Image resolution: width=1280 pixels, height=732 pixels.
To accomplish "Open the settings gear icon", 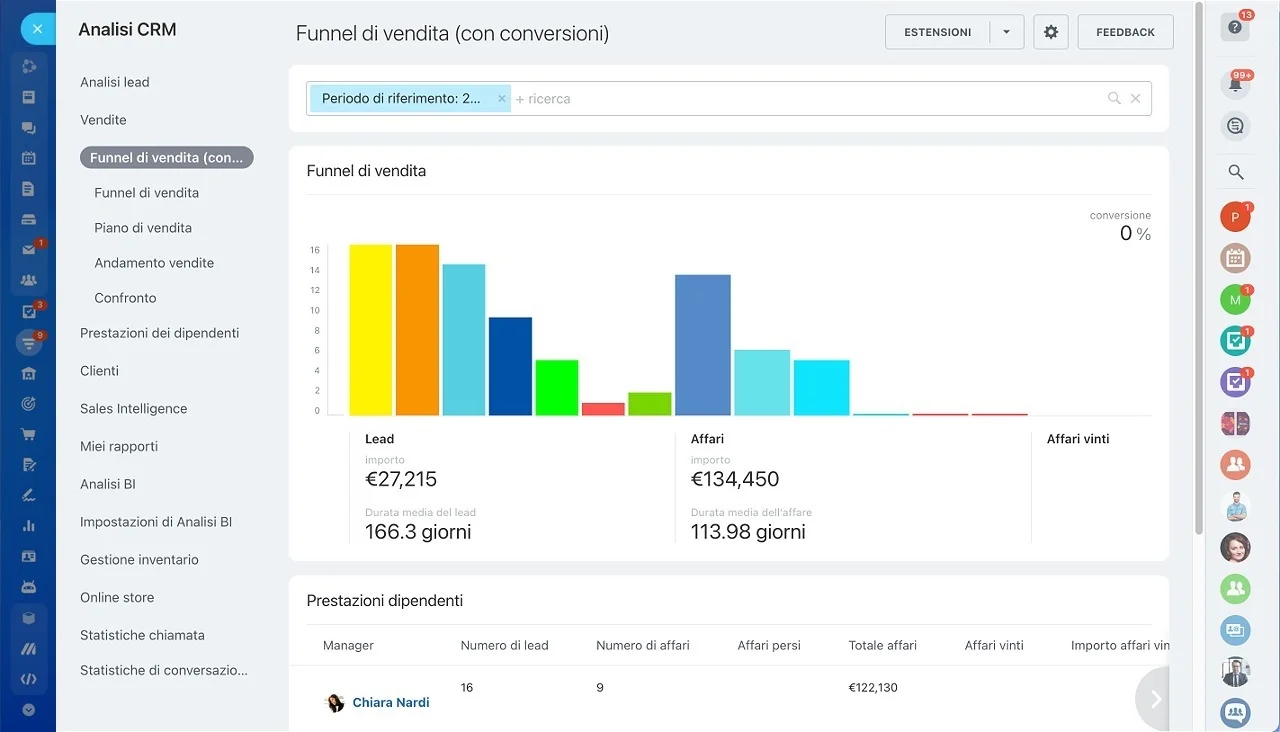I will pyautogui.click(x=1051, y=32).
